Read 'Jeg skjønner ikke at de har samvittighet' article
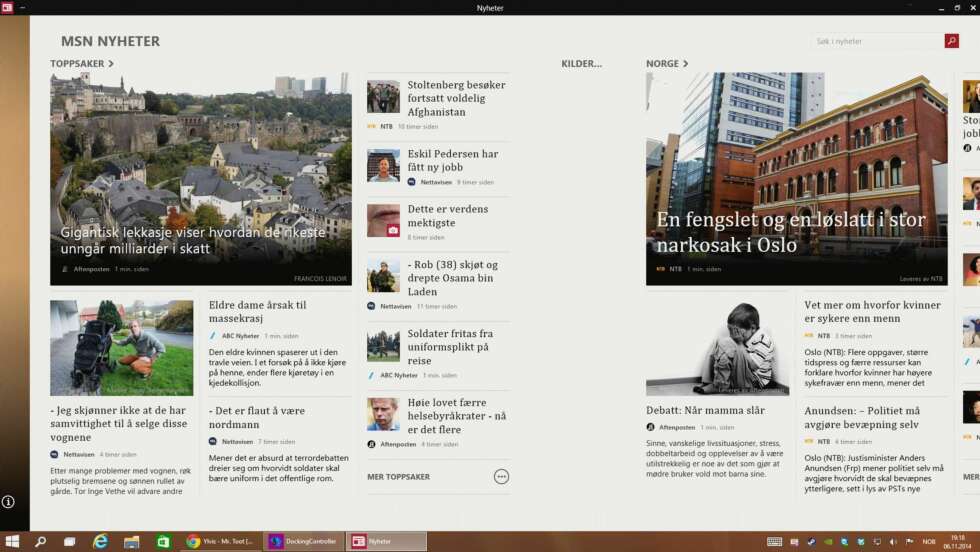The image size is (980, 552). (119, 424)
